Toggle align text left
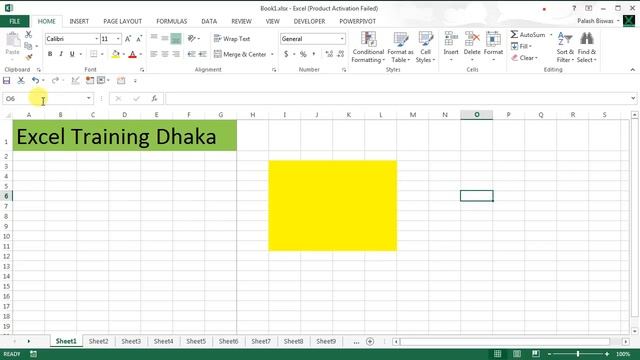Viewport: 640px width, 360px height. 154,54
